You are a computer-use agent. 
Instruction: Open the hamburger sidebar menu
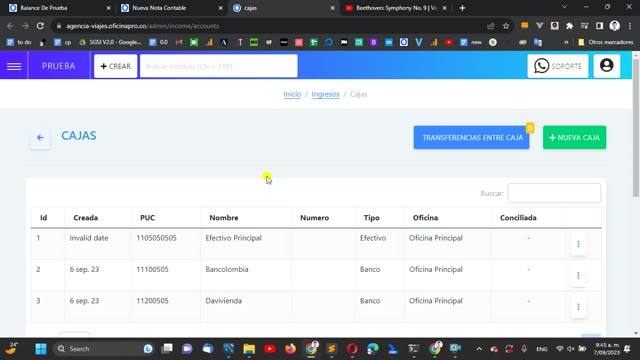click(x=14, y=66)
